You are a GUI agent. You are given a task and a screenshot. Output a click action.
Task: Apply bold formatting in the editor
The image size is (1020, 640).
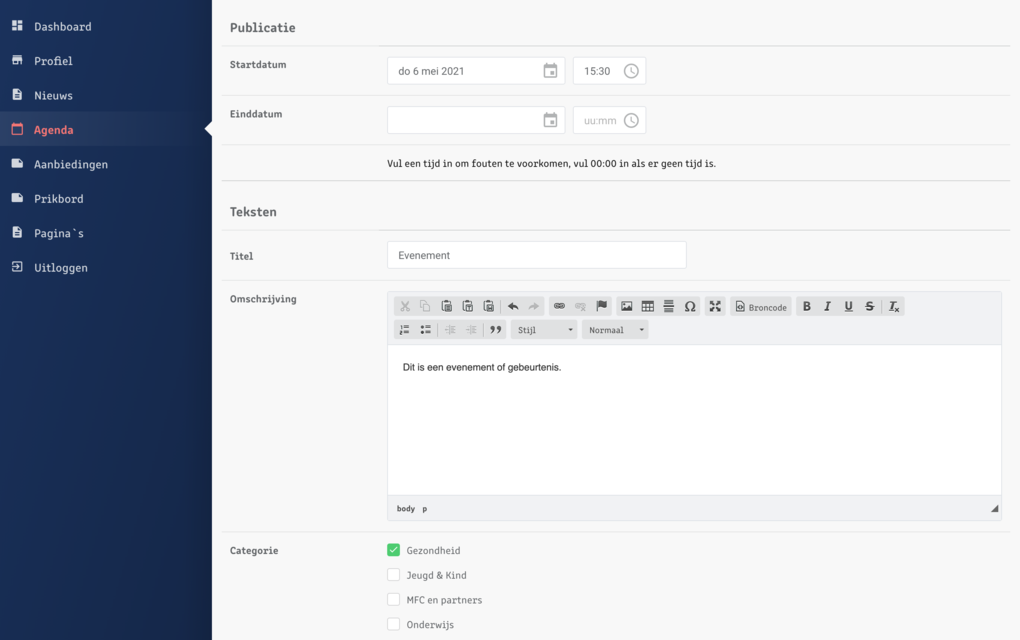coord(807,307)
